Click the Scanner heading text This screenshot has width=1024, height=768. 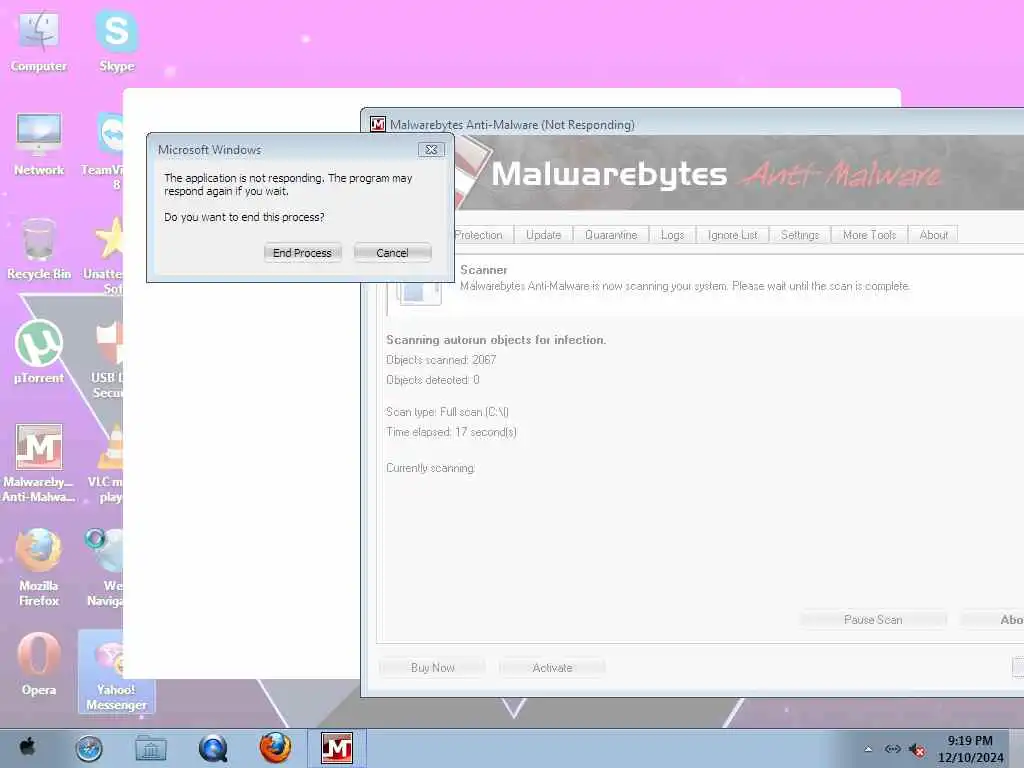483,270
